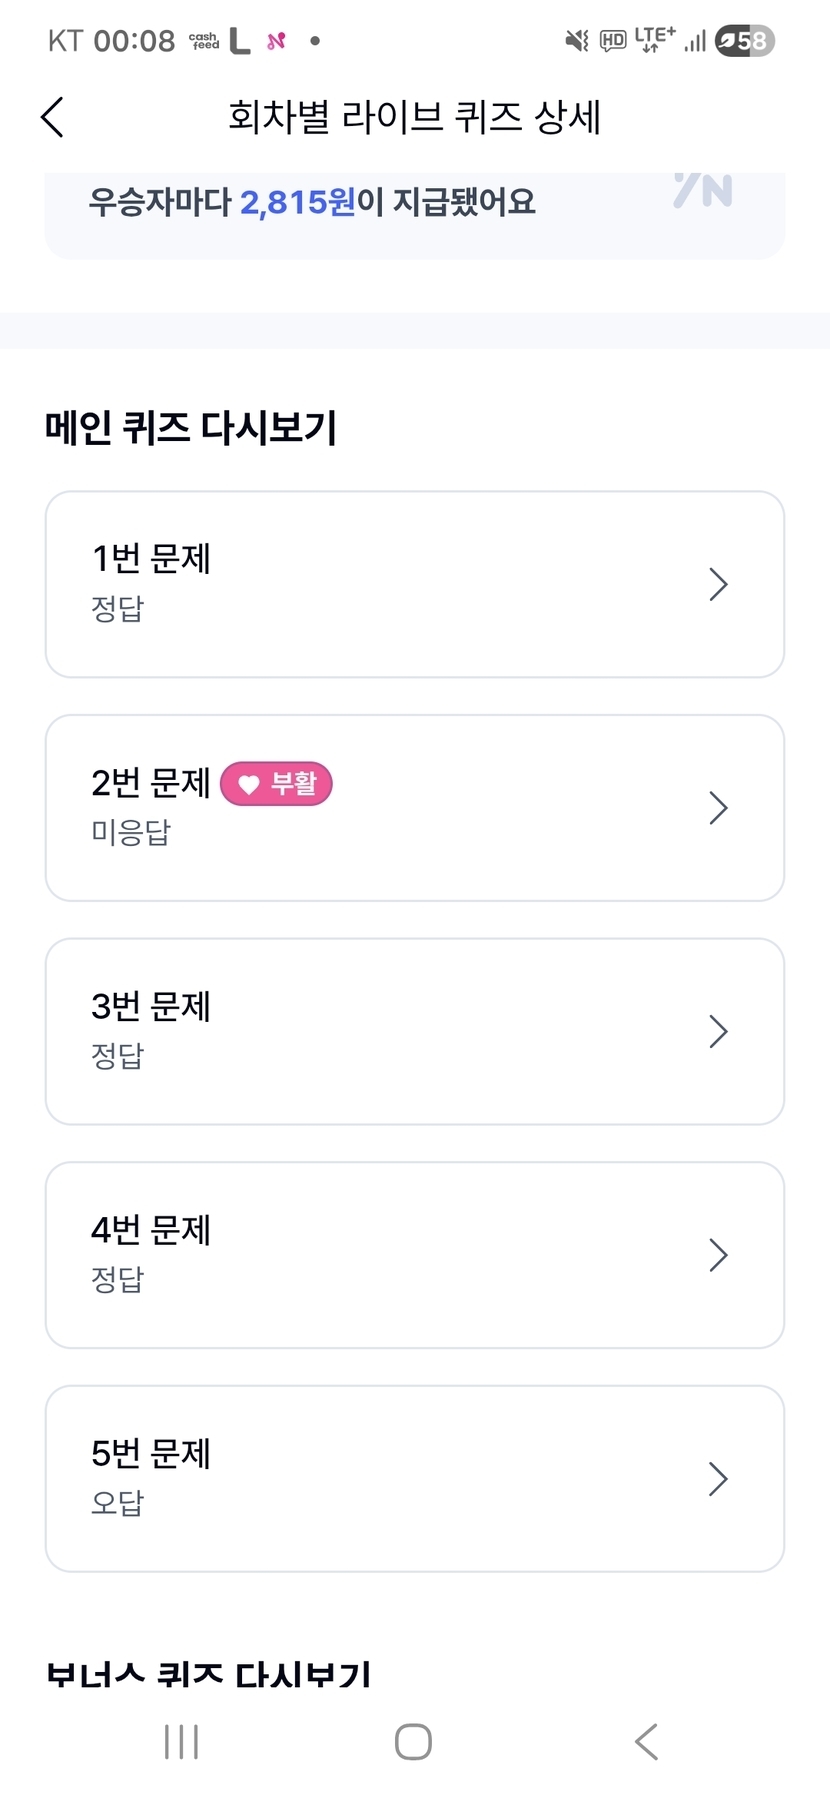
Task: Tap the 메인 퀴즈 다시보기 heading
Action: pyautogui.click(x=191, y=428)
